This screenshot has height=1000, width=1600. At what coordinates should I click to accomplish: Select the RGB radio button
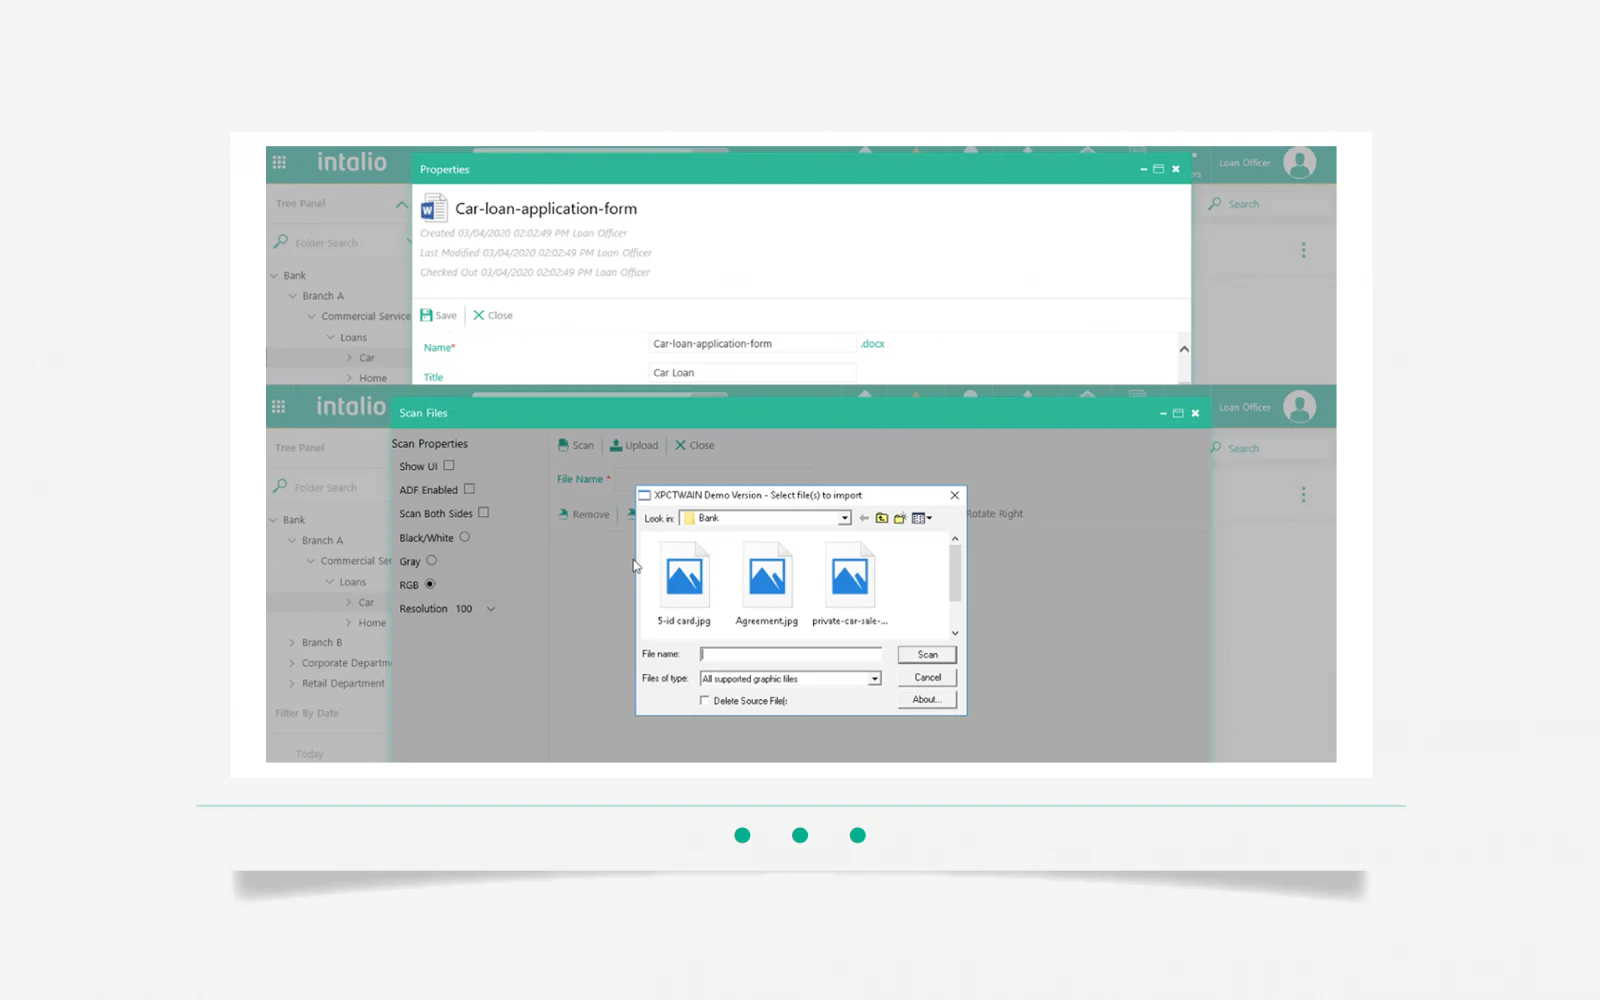click(x=430, y=584)
